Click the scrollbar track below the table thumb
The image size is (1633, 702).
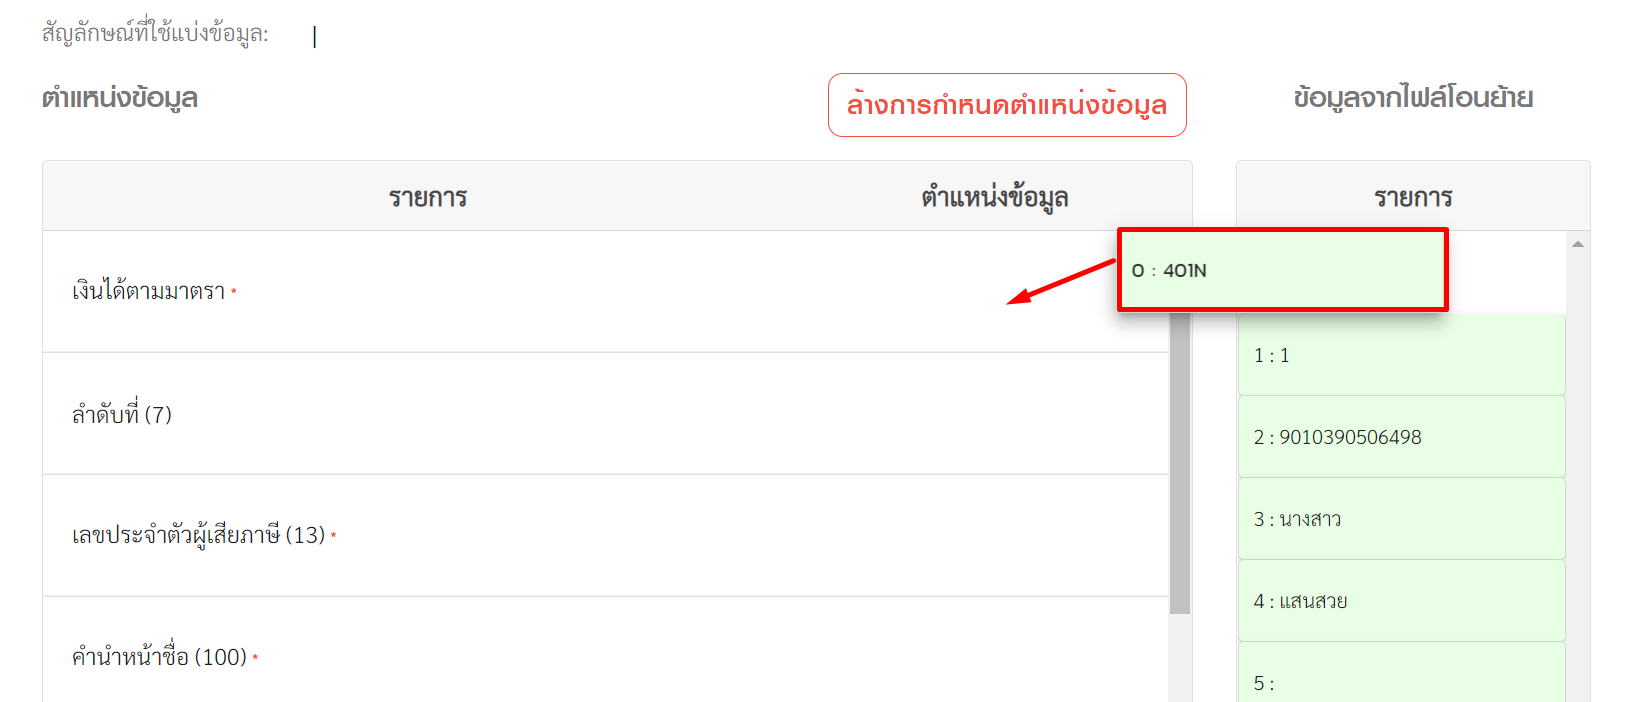(1180, 657)
